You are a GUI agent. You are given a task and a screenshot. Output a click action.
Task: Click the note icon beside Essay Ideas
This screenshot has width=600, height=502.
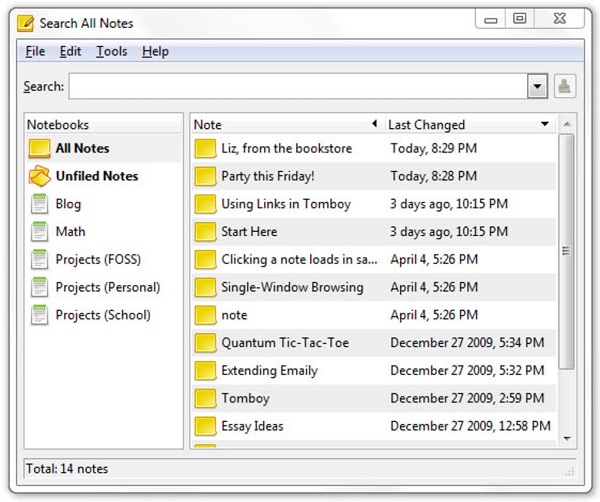205,426
